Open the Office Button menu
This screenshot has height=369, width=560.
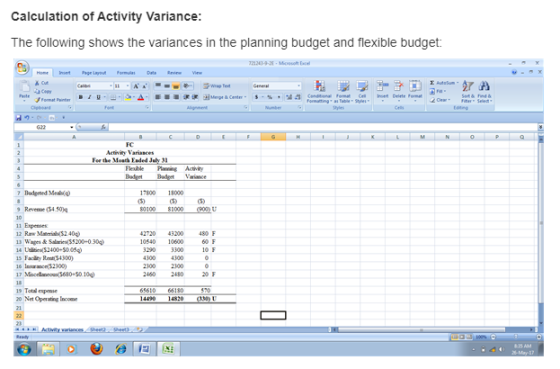point(22,68)
